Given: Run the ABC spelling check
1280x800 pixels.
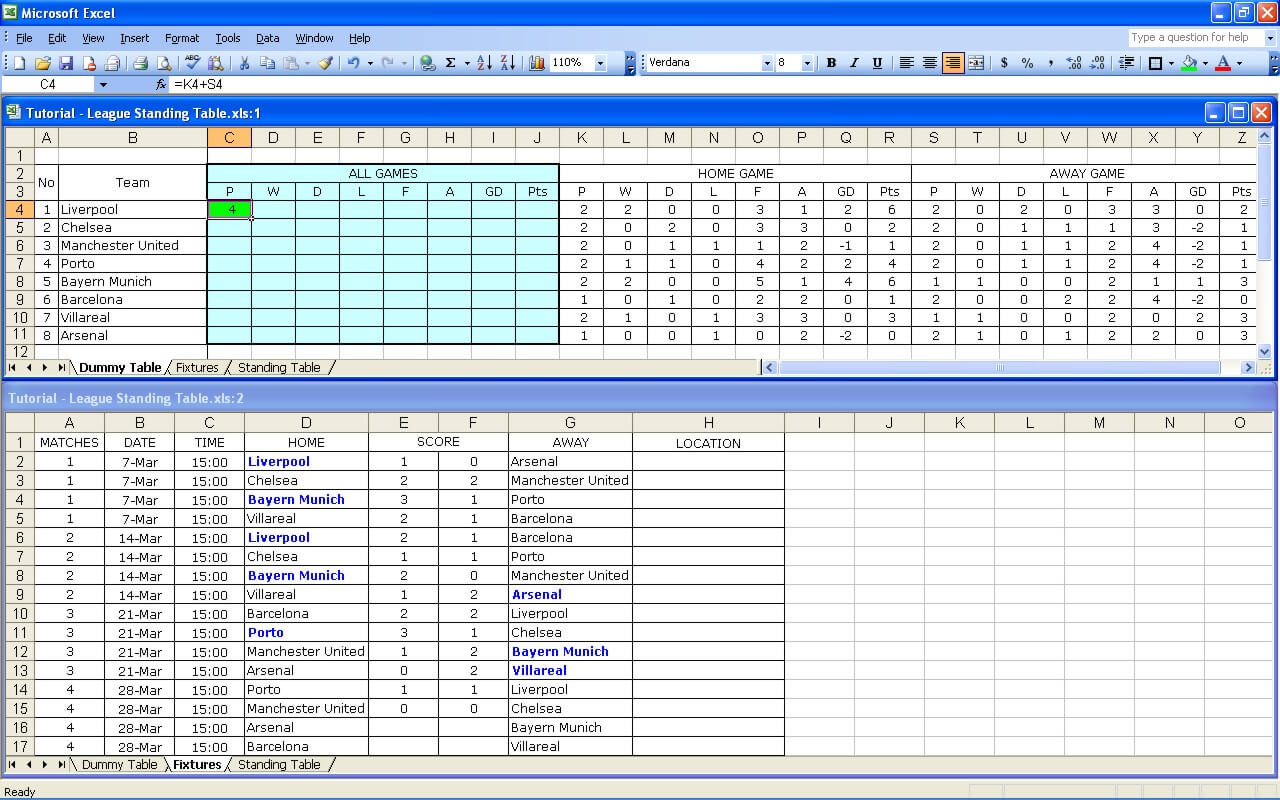Looking at the screenshot, I should point(193,63).
